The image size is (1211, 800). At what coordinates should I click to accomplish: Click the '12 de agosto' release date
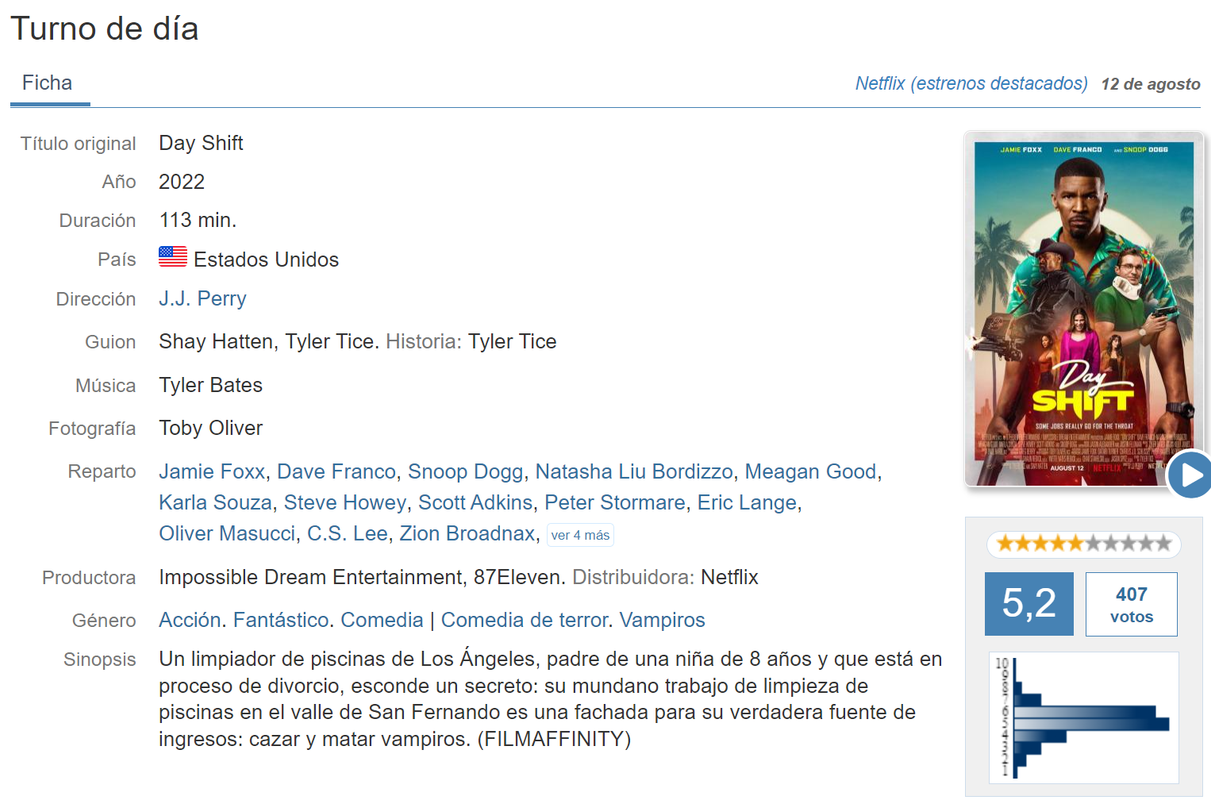(x=1150, y=84)
